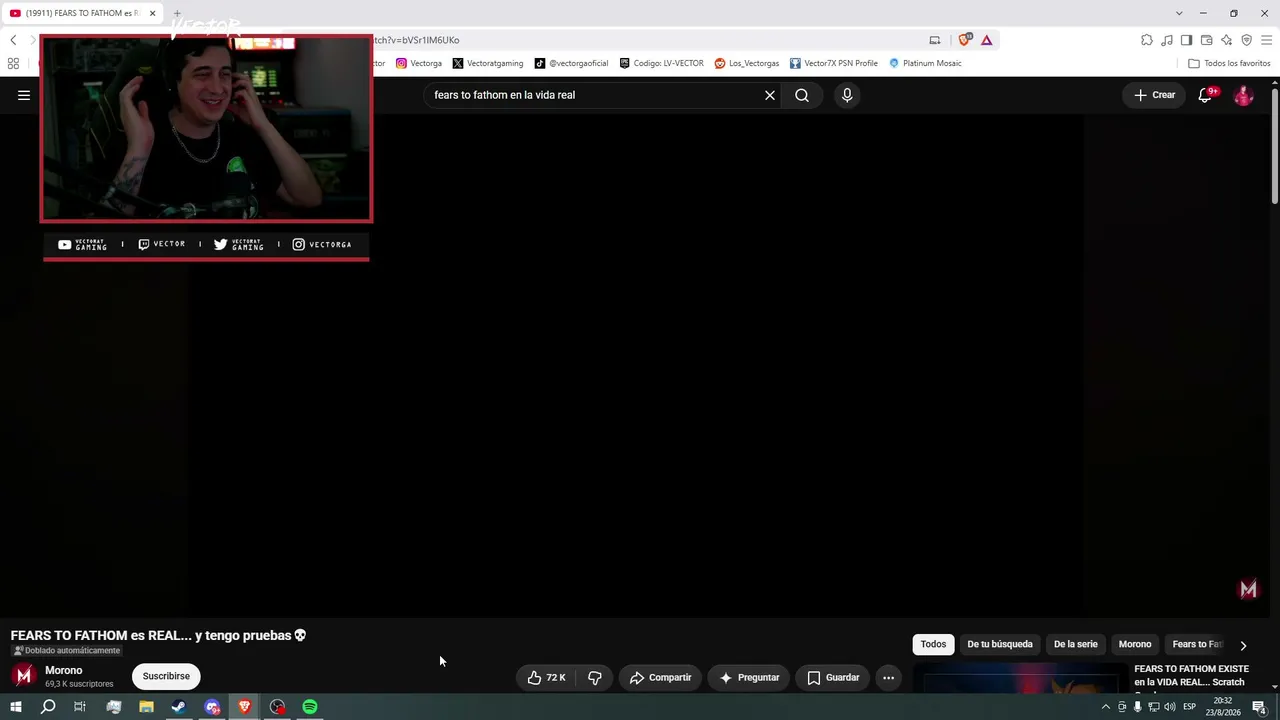Open the Platinum Mosaic bookmark

click(x=925, y=63)
